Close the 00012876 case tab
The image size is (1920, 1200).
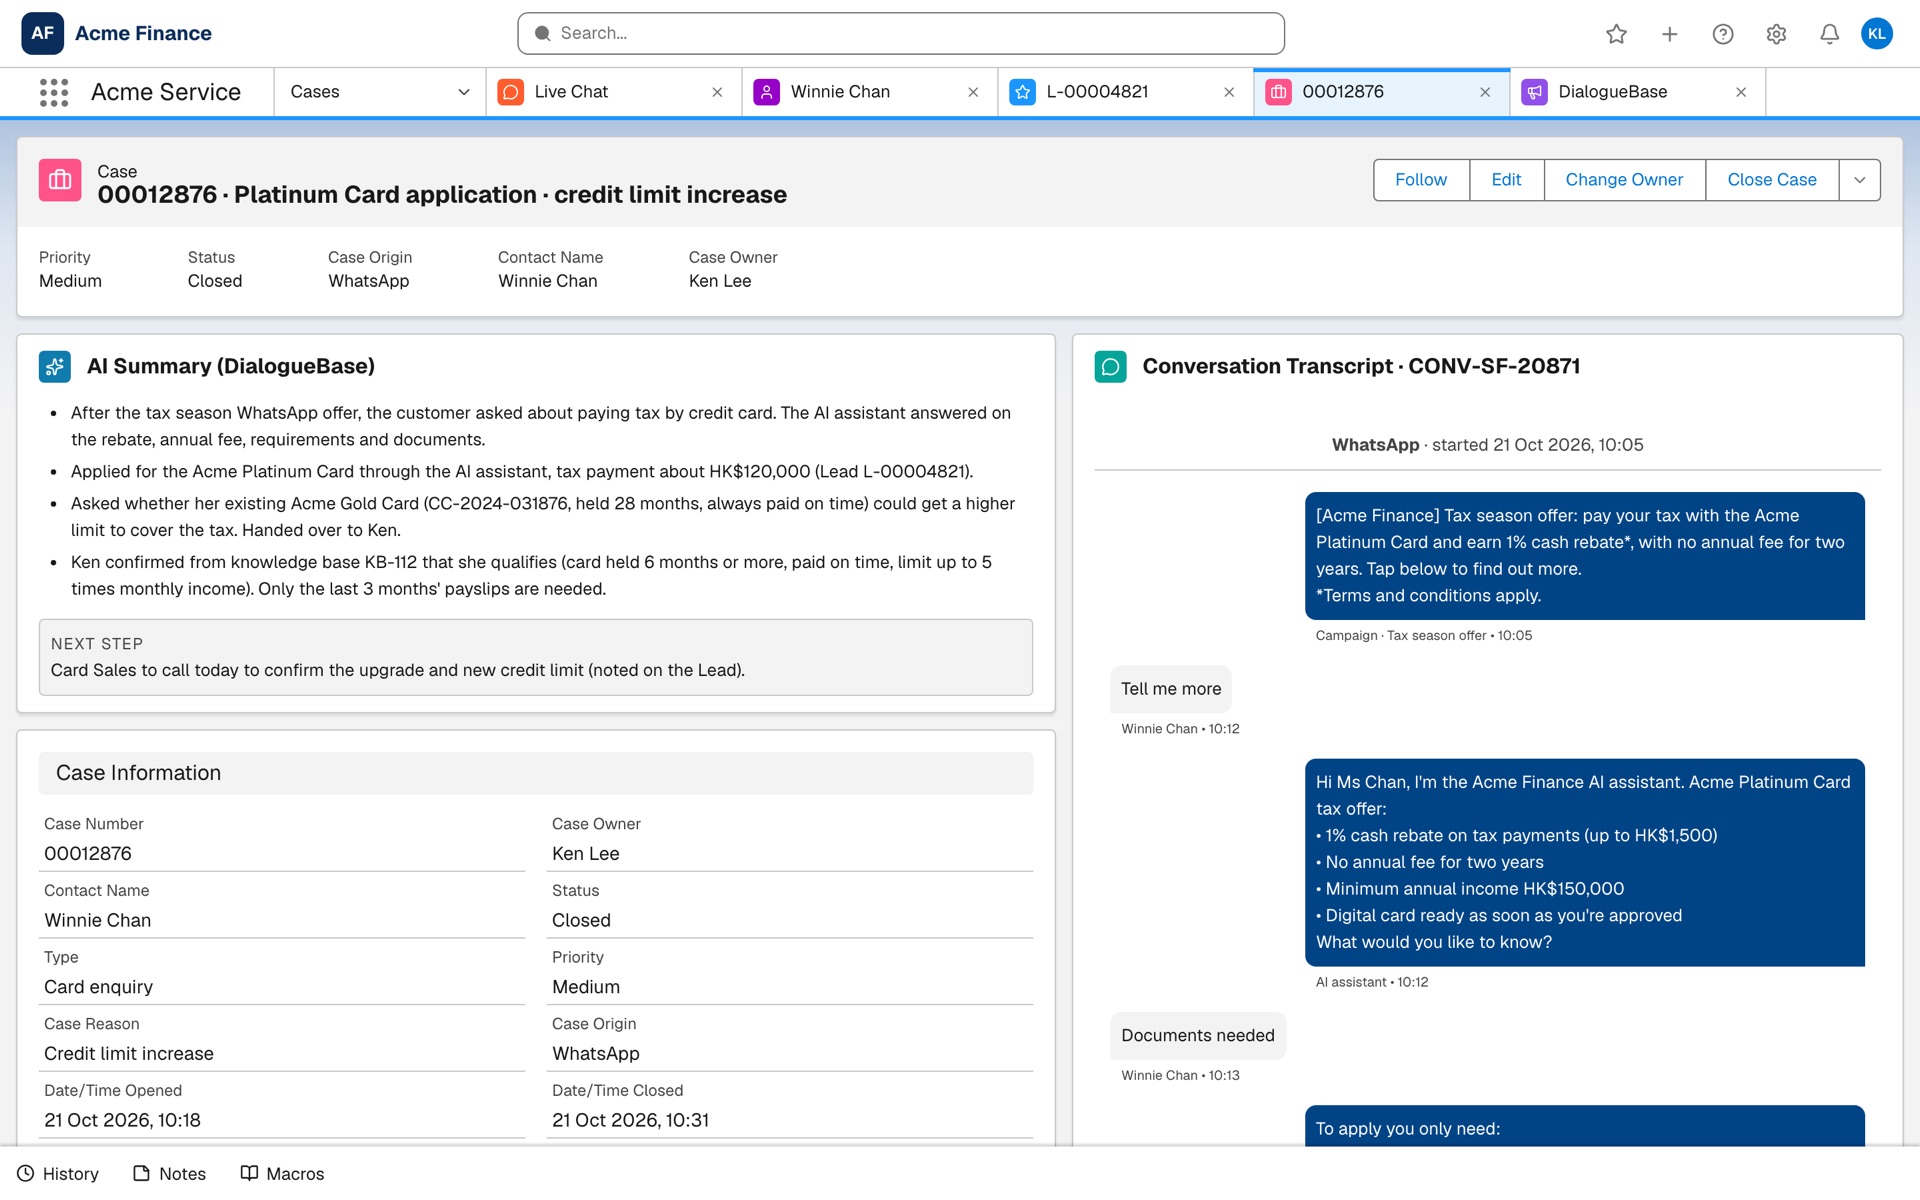tap(1485, 92)
